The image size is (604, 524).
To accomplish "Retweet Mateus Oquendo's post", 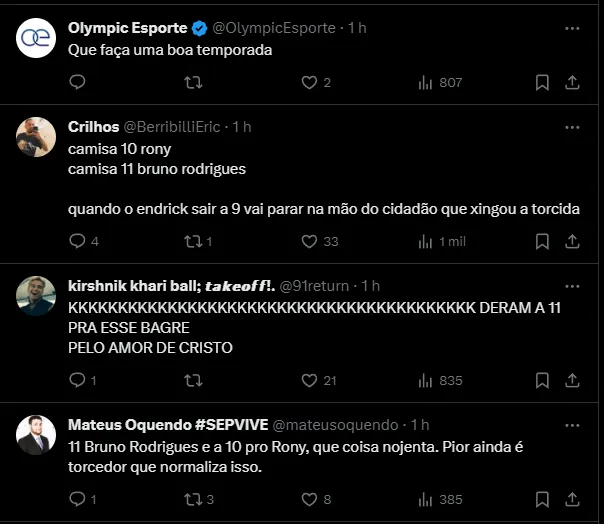I will coord(193,499).
